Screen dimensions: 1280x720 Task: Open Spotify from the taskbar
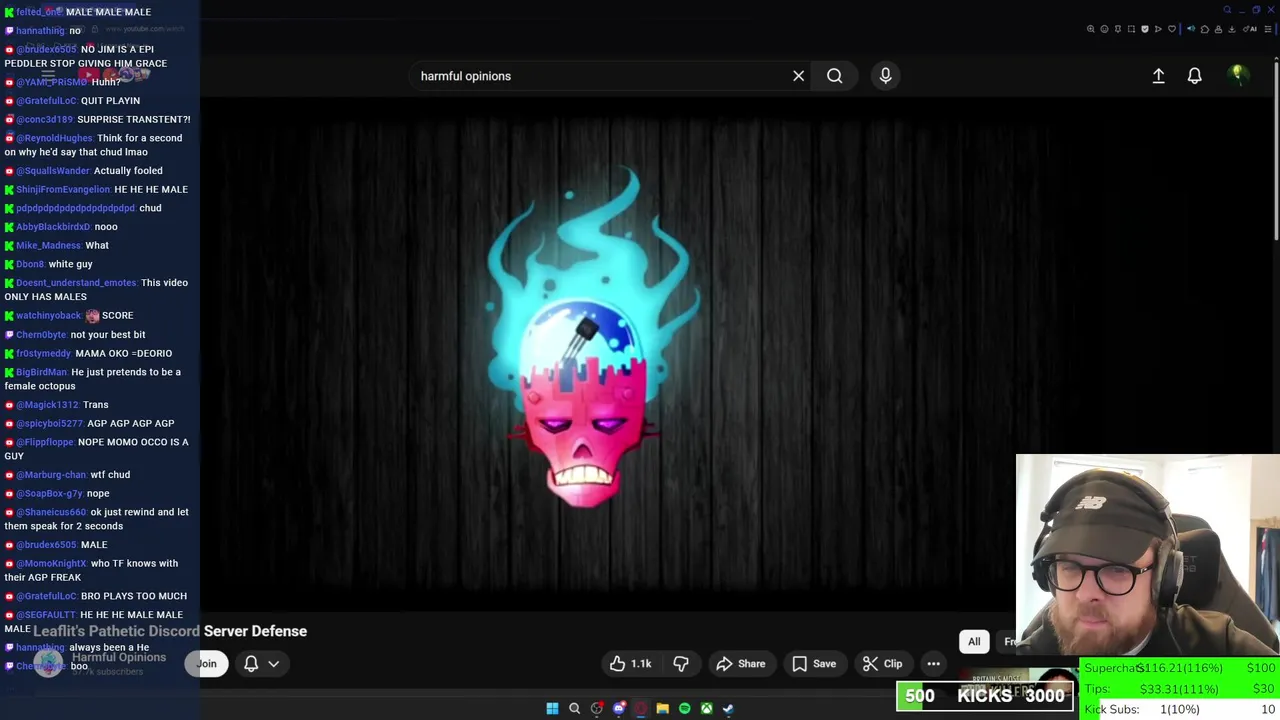684,709
